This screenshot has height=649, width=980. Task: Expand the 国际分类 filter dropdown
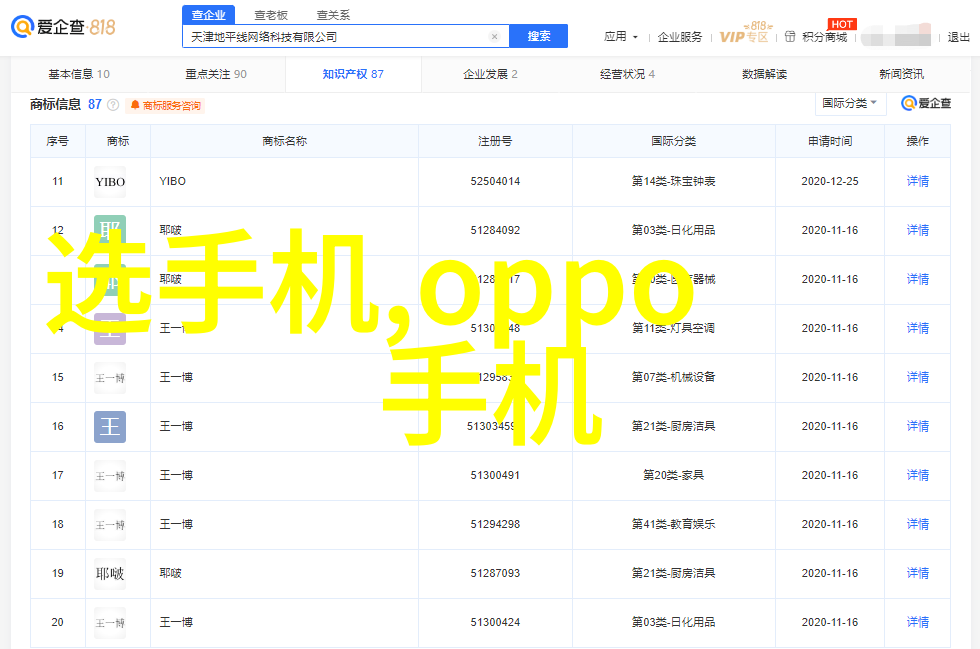point(850,103)
